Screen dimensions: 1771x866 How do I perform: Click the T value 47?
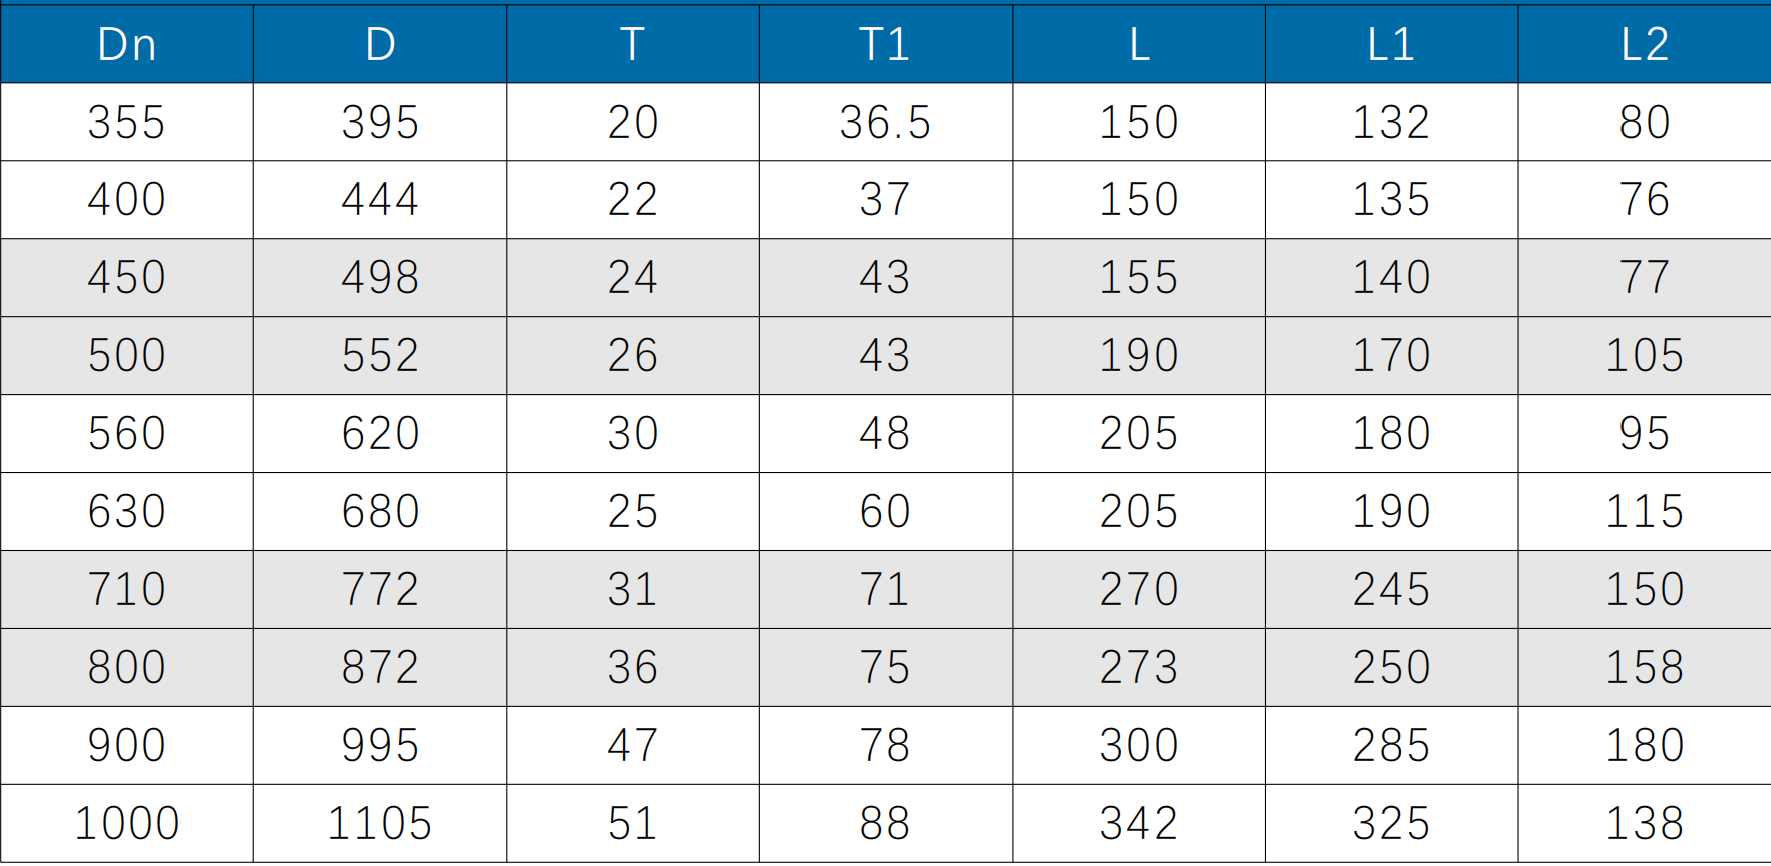tap(633, 745)
